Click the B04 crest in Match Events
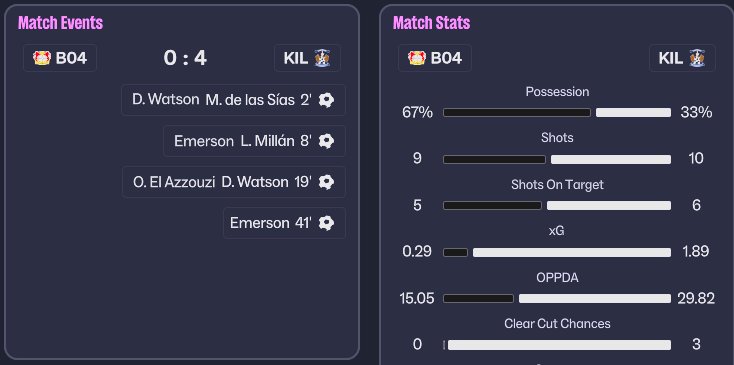This screenshot has width=734, height=365. (x=42, y=58)
